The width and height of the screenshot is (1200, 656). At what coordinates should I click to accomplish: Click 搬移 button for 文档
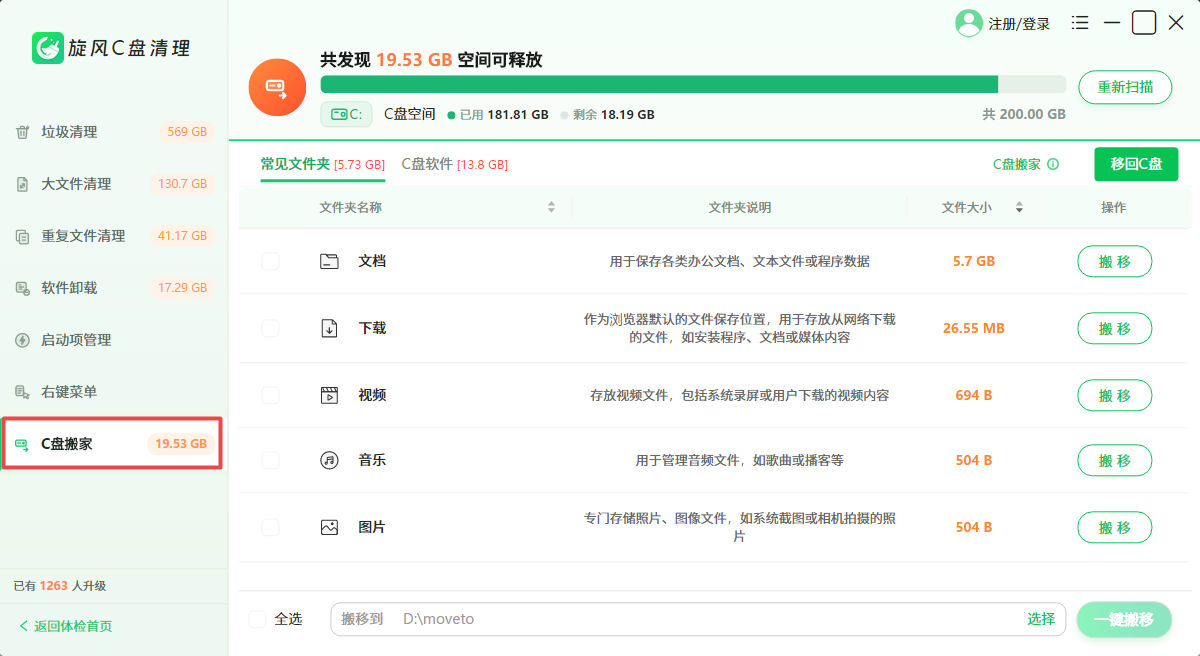coord(1114,261)
